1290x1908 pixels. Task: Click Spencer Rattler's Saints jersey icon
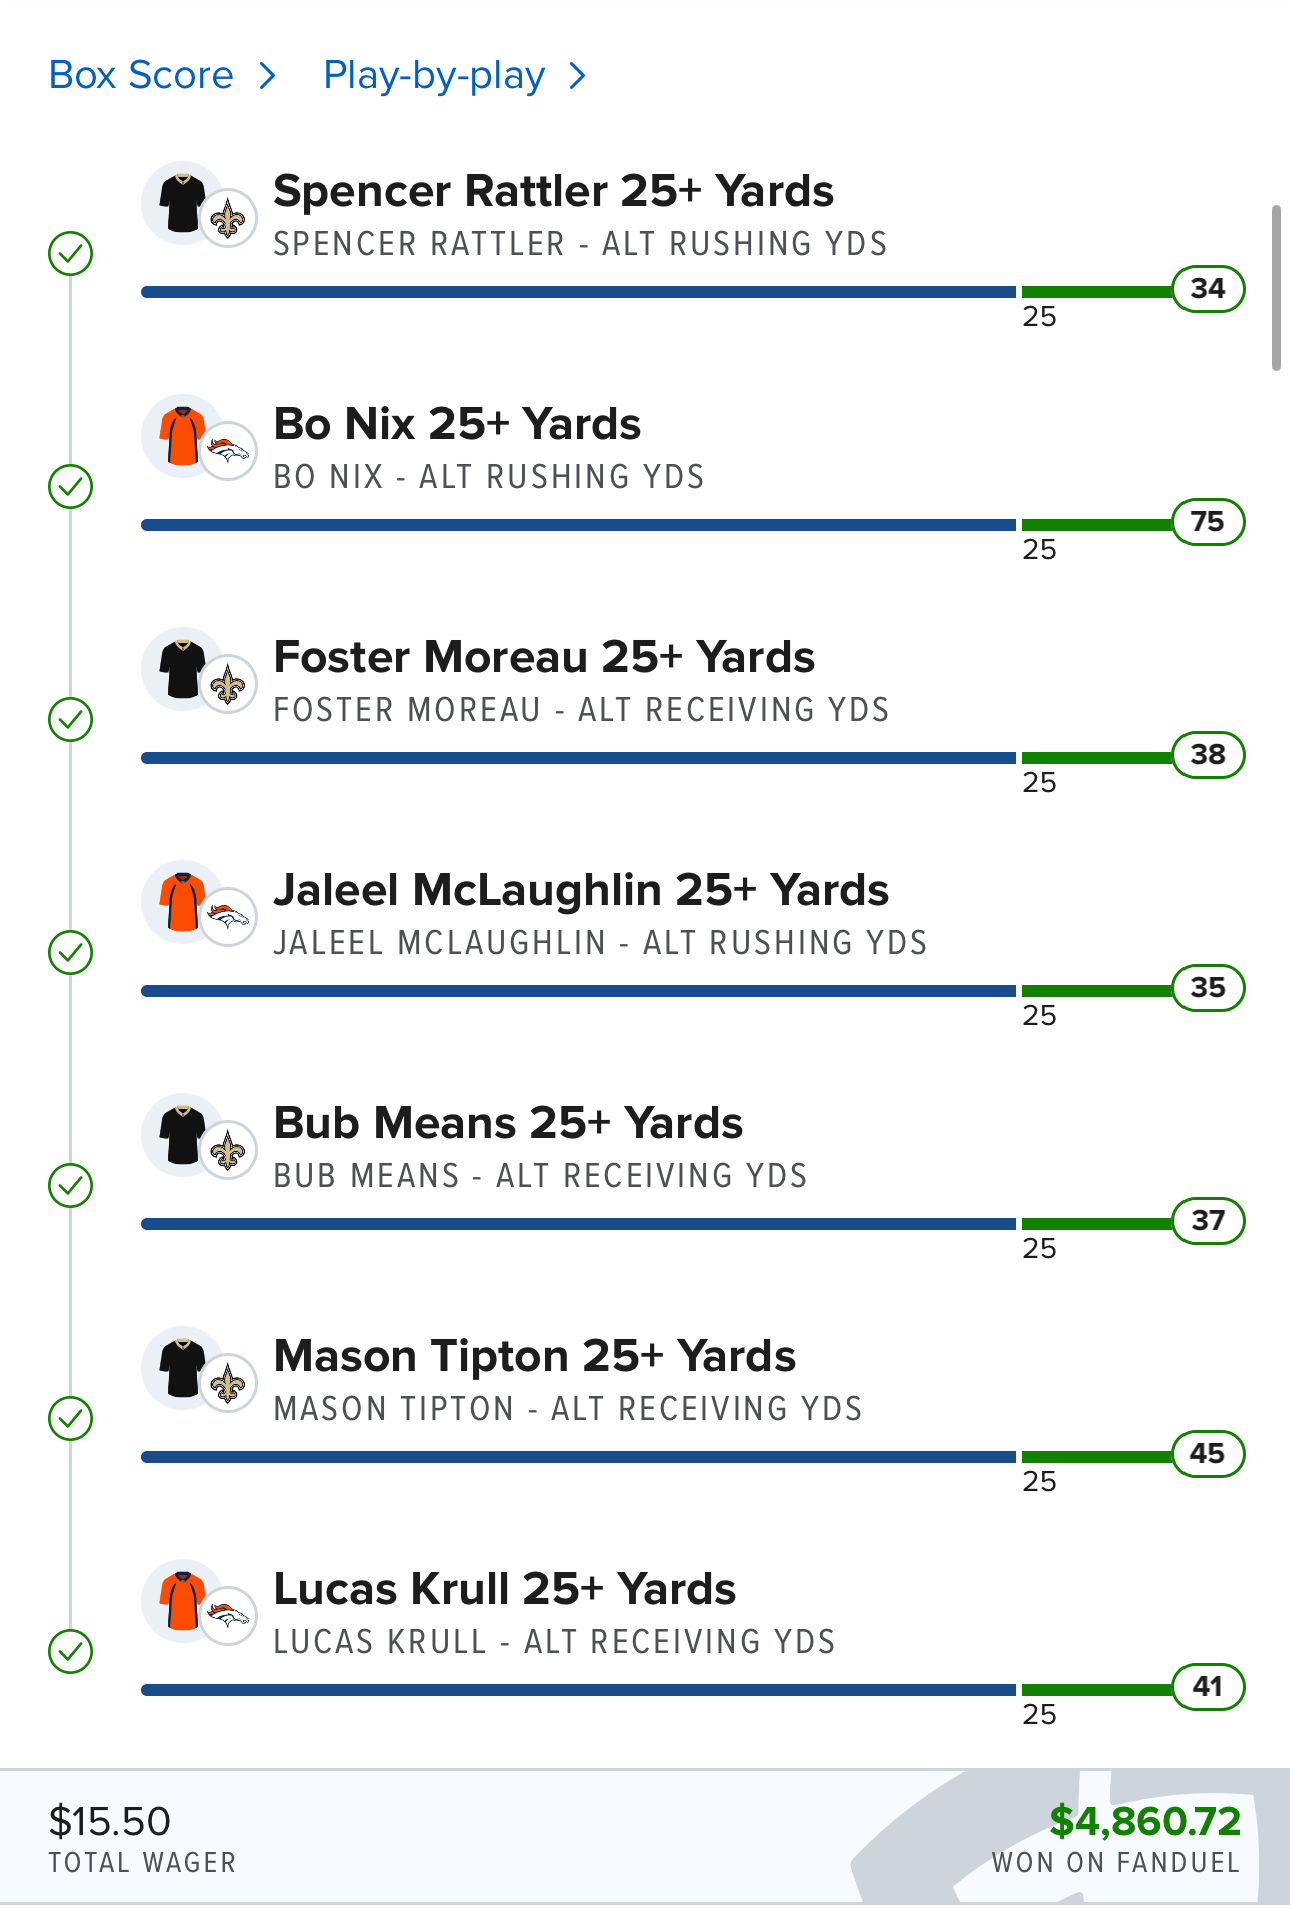point(183,203)
